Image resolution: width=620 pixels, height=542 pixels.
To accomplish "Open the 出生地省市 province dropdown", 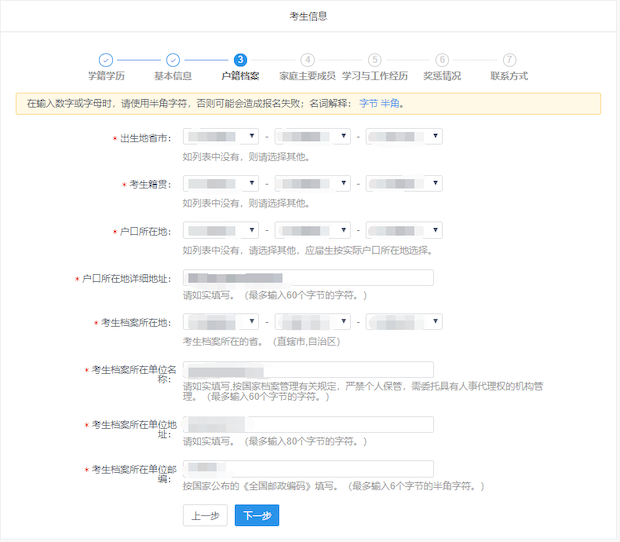I will [220, 137].
